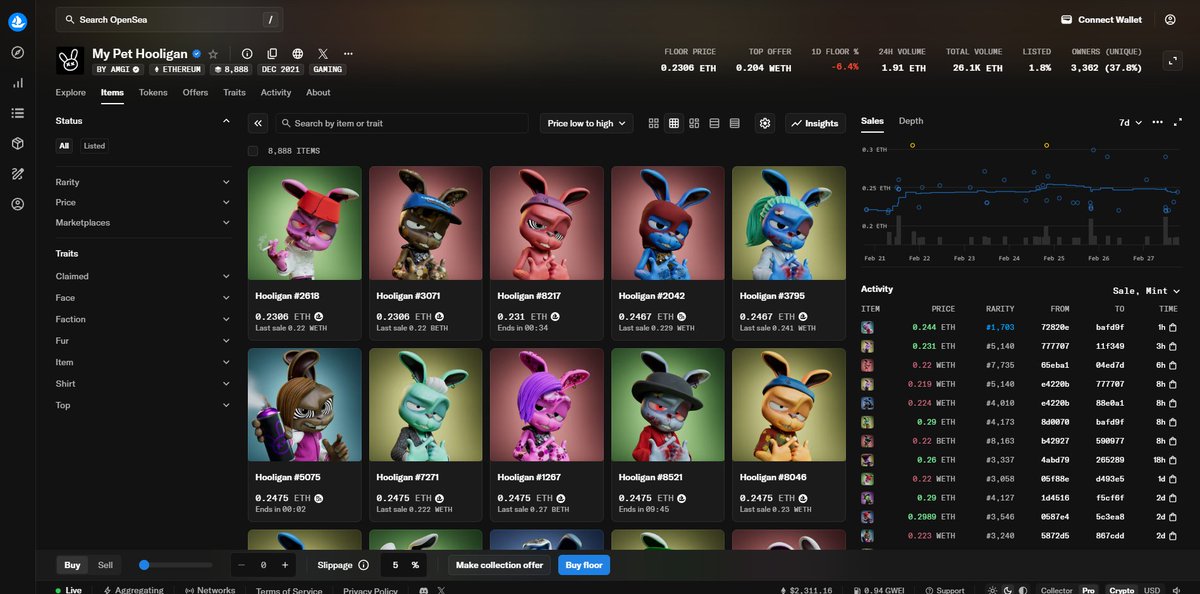Switch to the medium grid view icon
This screenshot has width=1200, height=594.
click(x=674, y=123)
